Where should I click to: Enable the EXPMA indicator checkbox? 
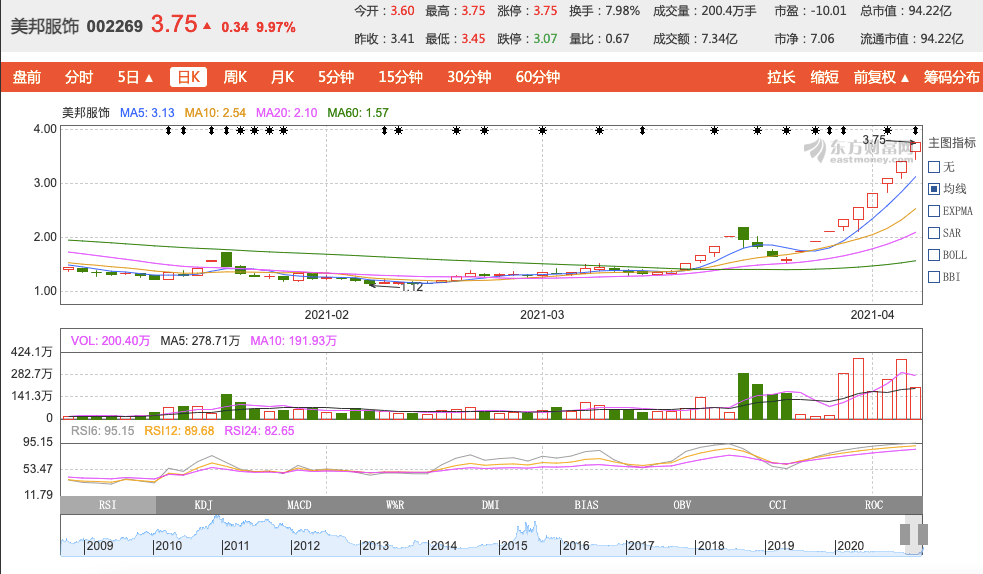[x=934, y=211]
